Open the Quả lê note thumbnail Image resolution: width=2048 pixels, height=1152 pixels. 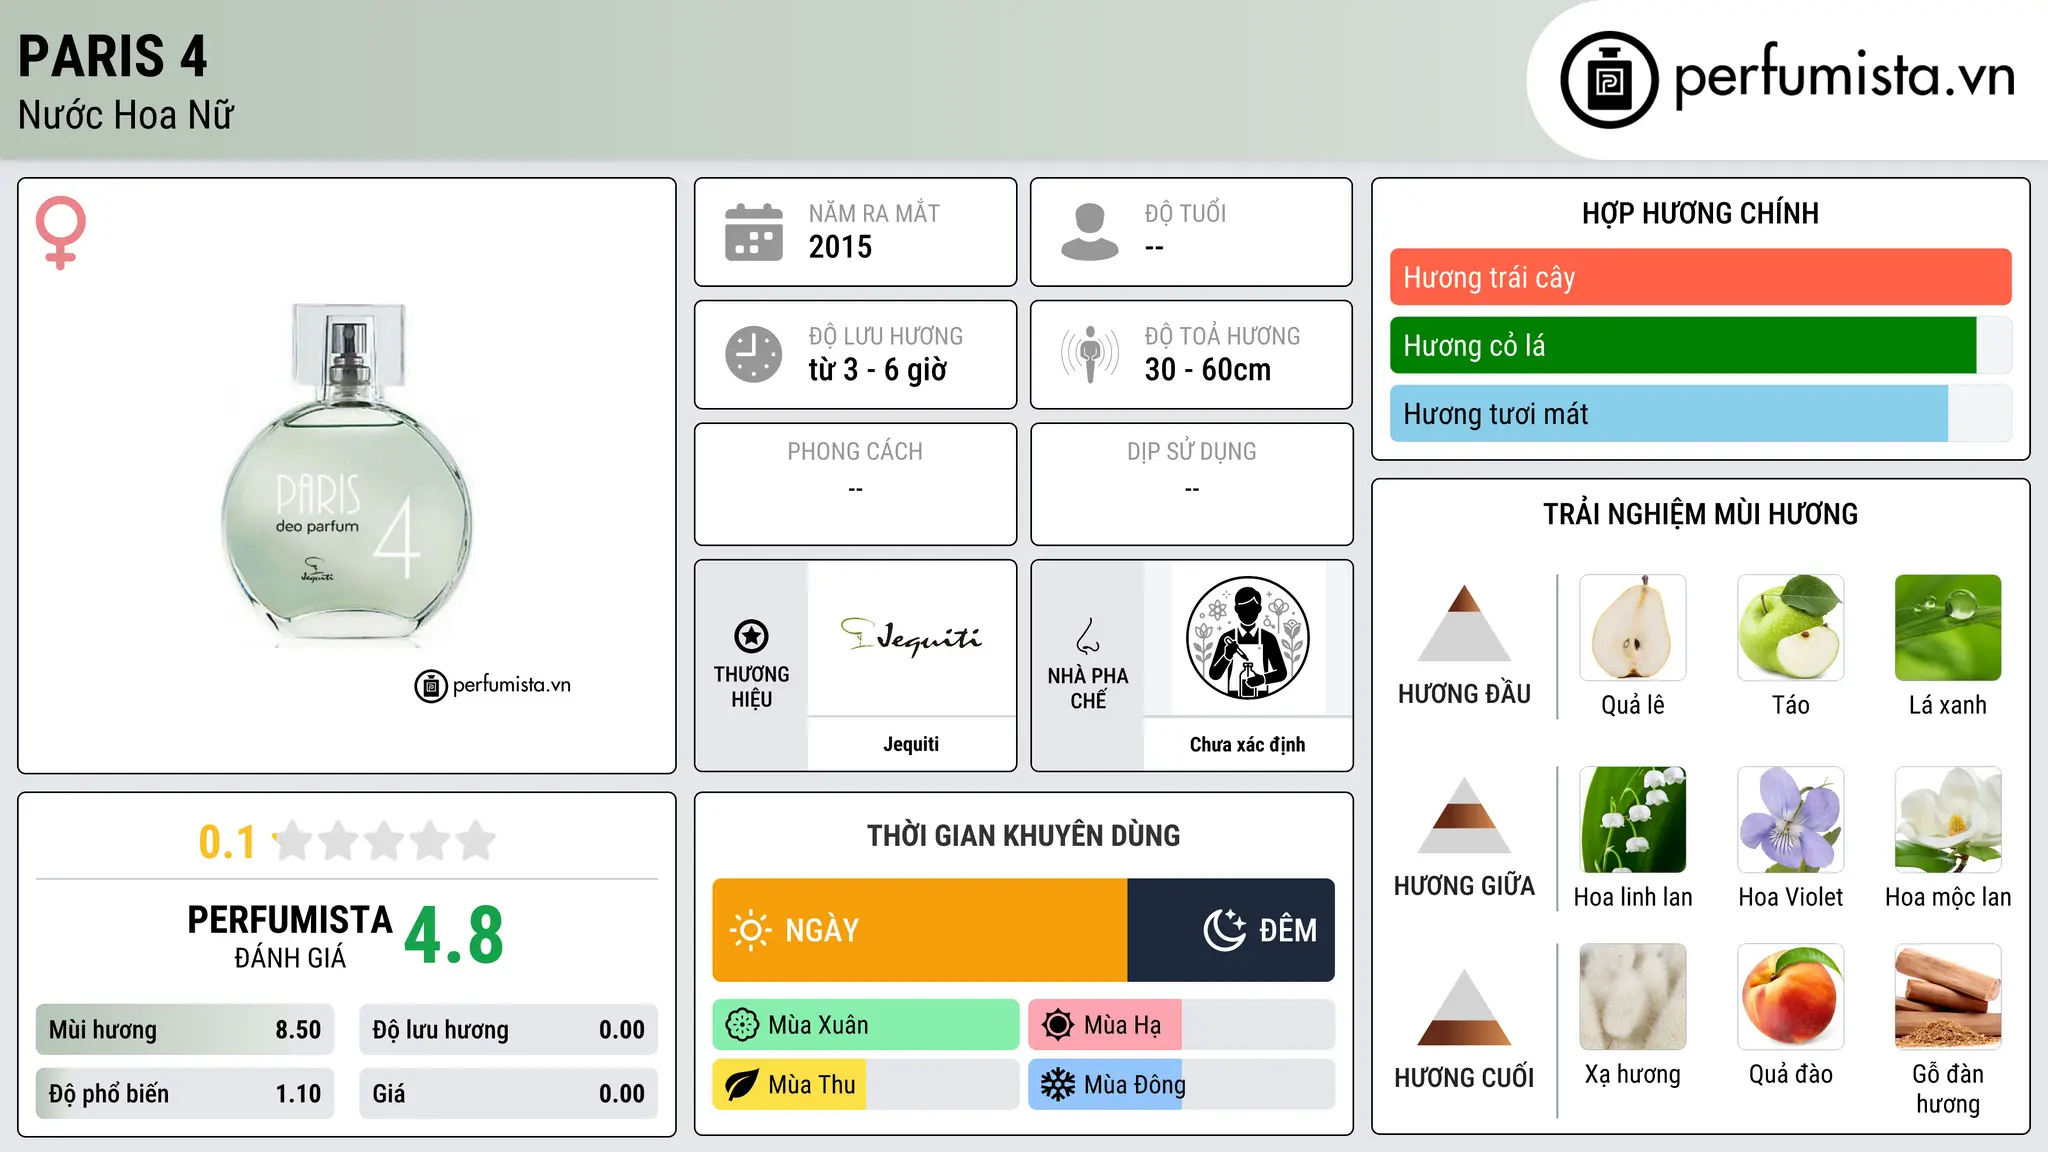(x=1633, y=628)
